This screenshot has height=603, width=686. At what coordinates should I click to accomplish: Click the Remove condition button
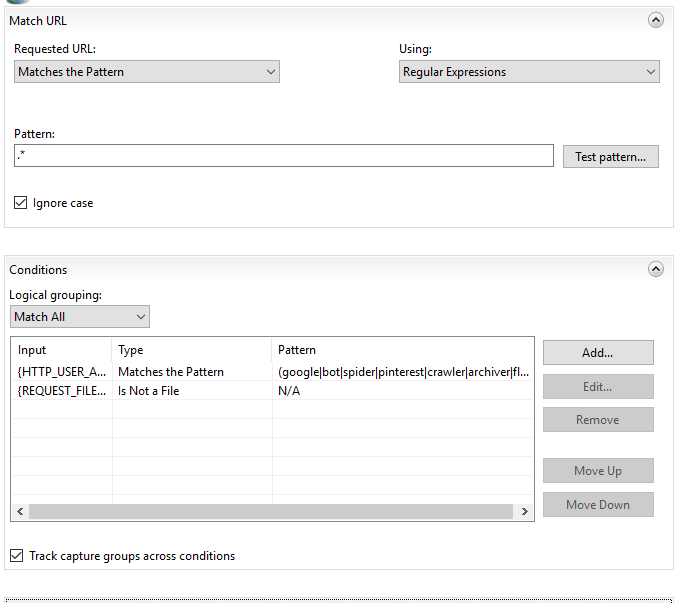tap(597, 420)
